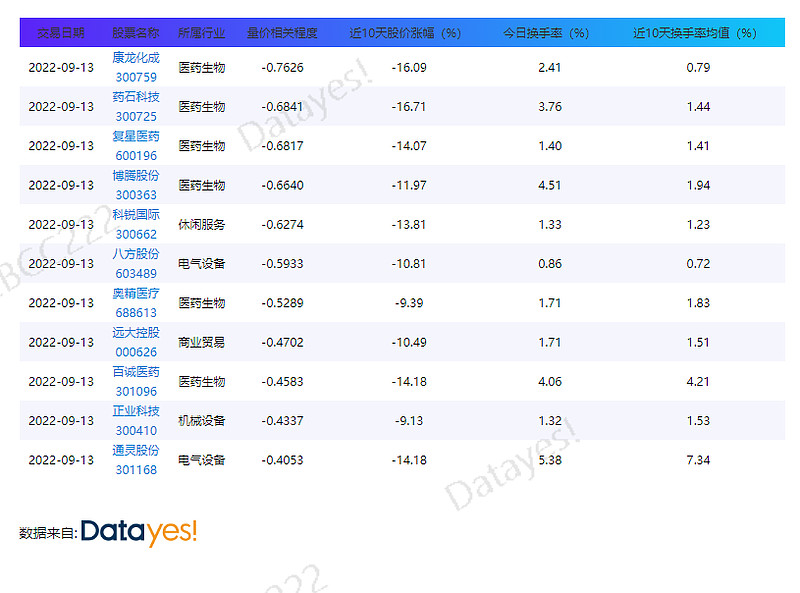Click the 今日换手率 (%) header

pyautogui.click(x=546, y=33)
